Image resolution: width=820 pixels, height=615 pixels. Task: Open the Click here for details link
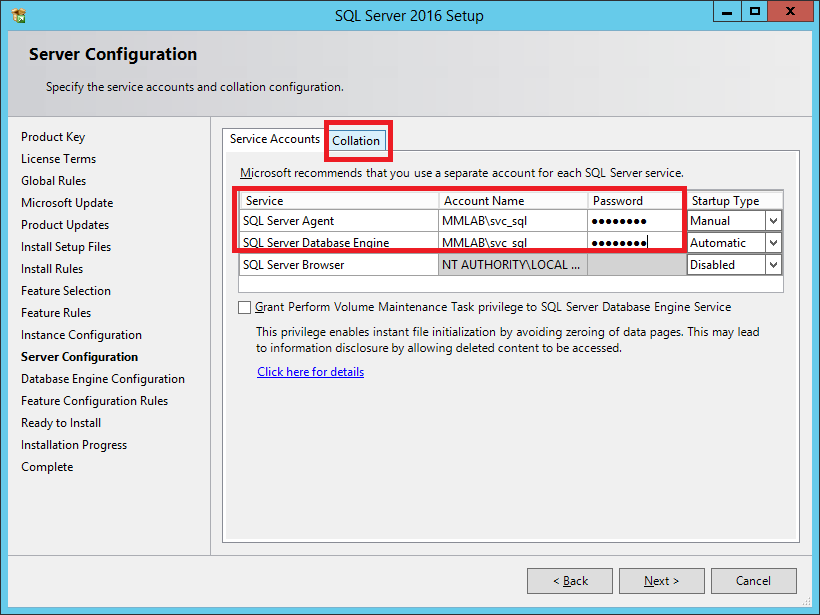tap(310, 372)
